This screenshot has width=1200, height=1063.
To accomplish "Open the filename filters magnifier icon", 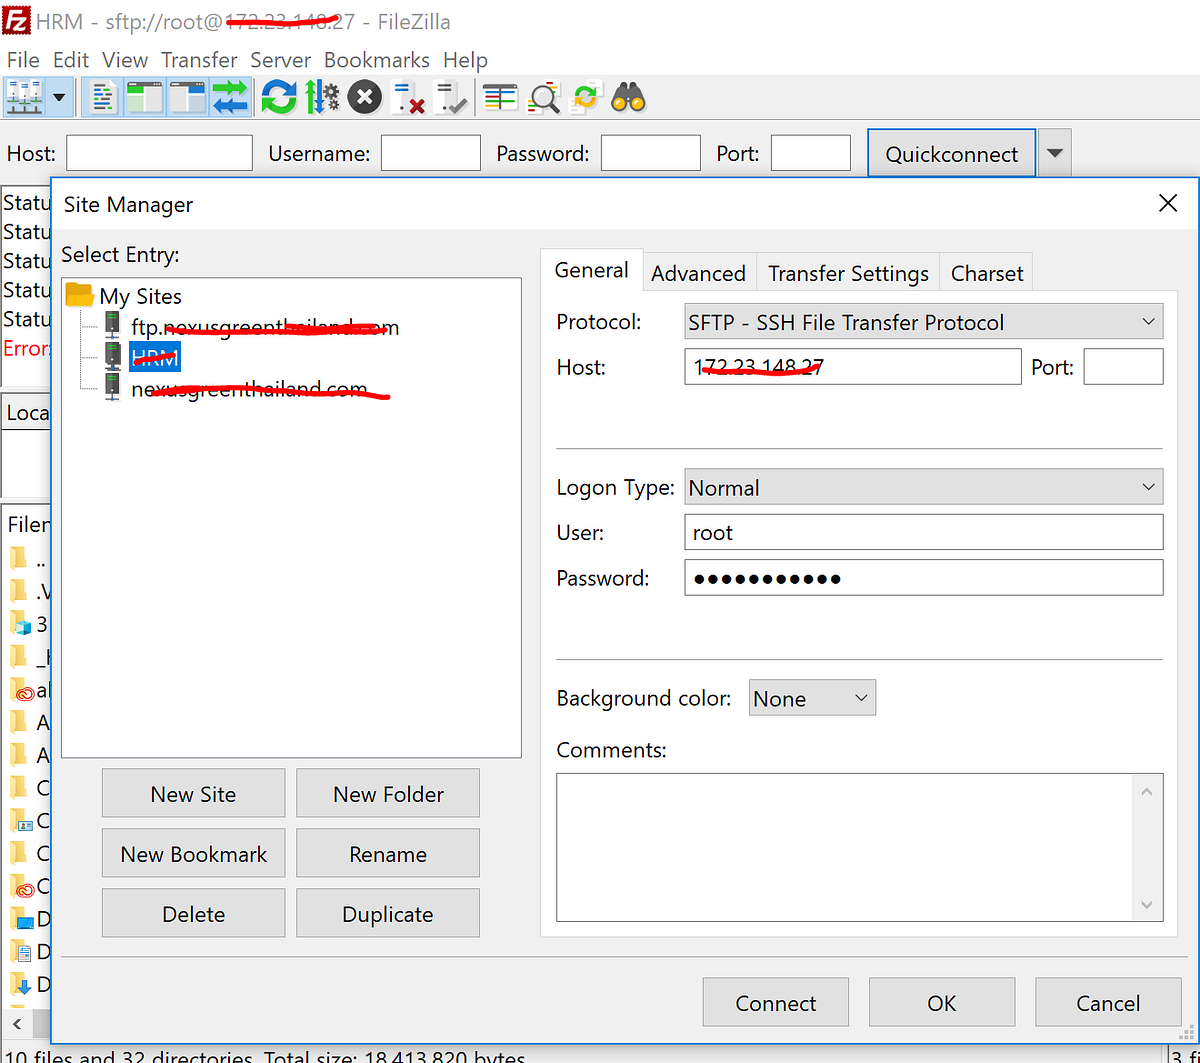I will tap(543, 97).
